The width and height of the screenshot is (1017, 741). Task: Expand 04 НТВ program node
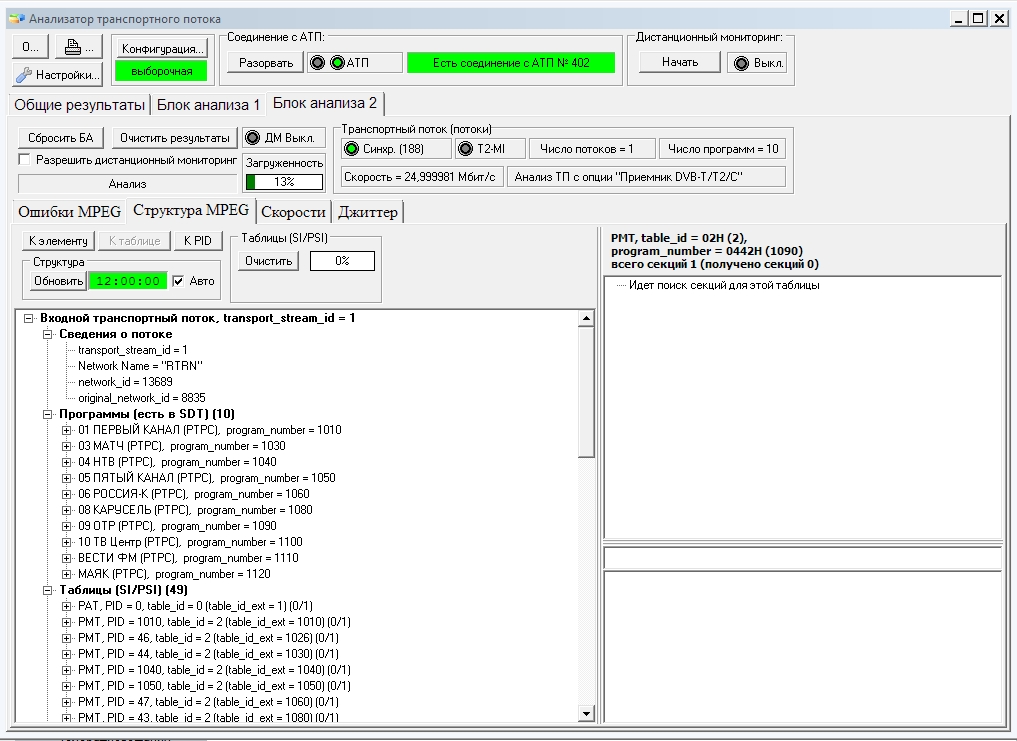point(66,462)
